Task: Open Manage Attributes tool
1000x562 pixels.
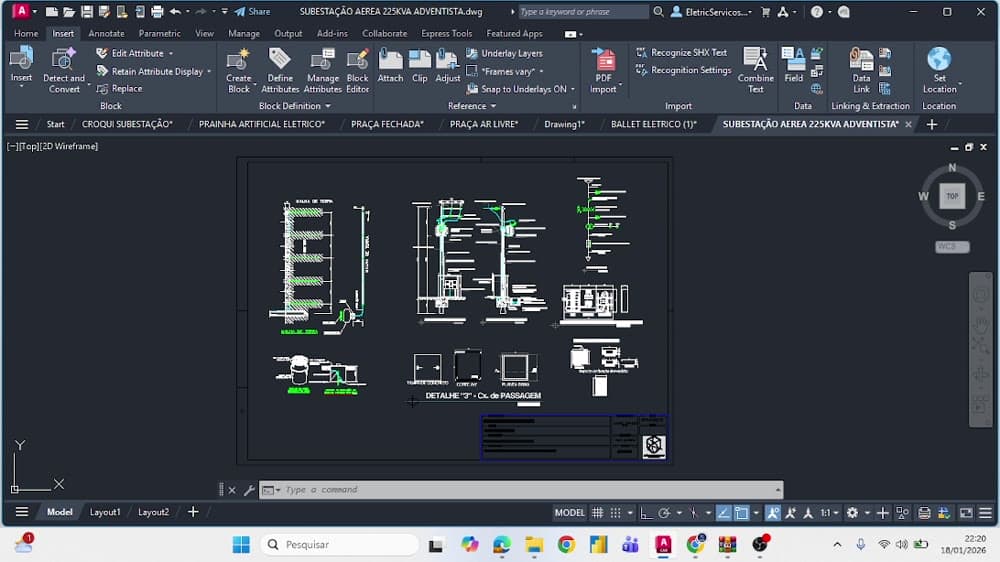Action: 323,70
